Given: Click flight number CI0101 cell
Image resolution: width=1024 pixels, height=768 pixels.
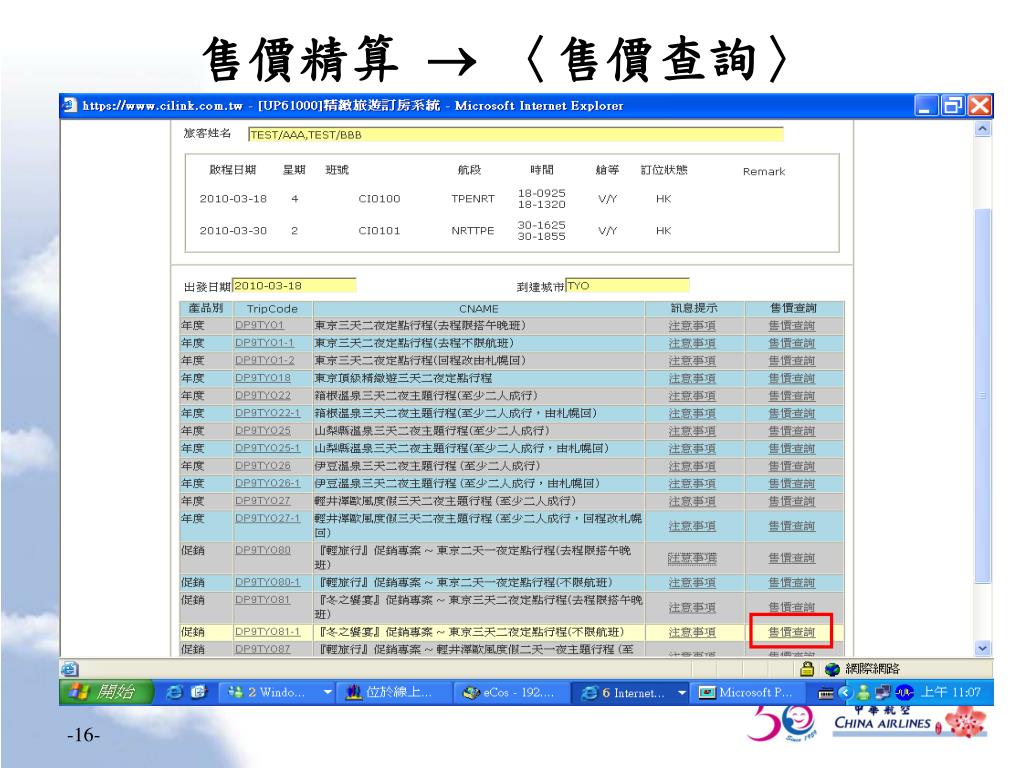Looking at the screenshot, I should [x=379, y=231].
